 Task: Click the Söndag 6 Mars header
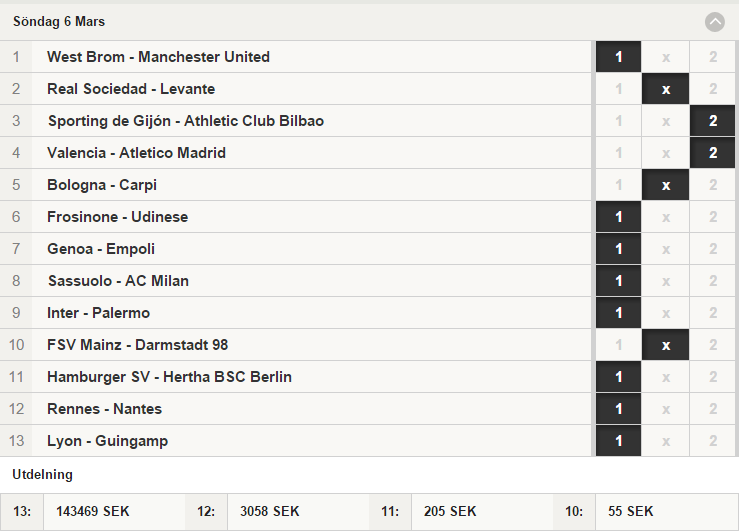coord(370,22)
